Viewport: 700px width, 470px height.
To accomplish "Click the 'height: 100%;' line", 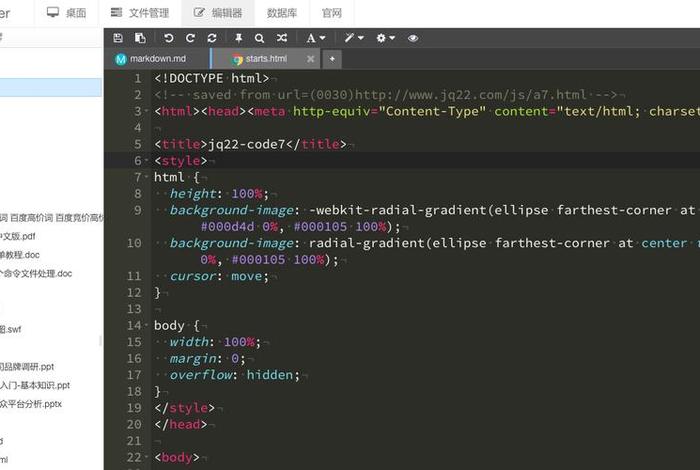I will [x=219, y=193].
